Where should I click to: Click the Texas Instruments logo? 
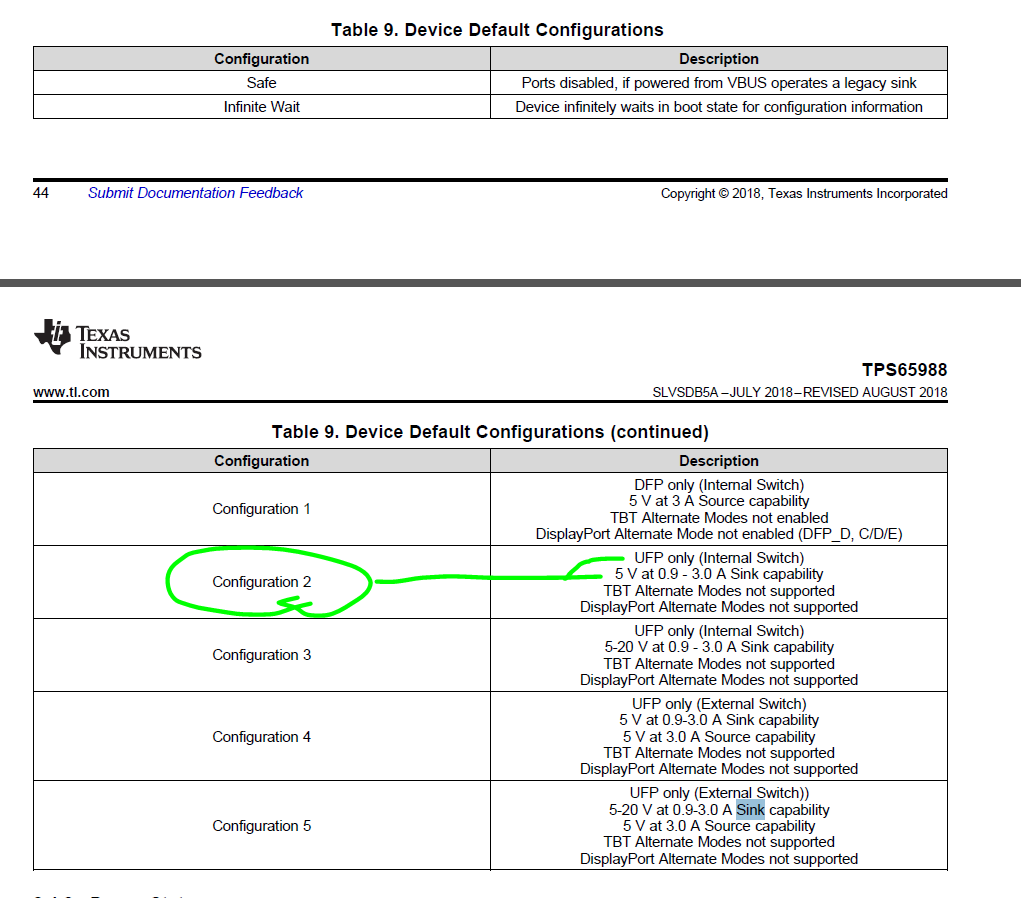pos(118,339)
